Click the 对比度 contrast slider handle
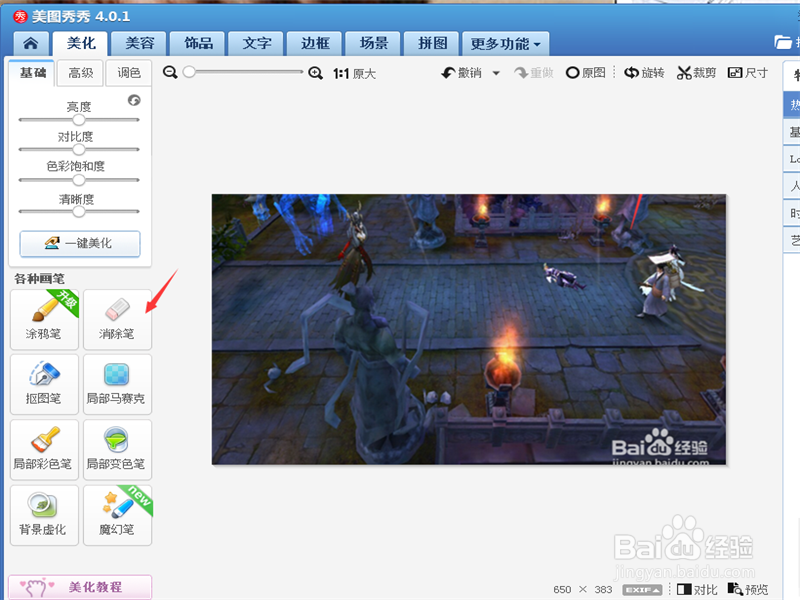This screenshot has height=600, width=800. click(x=79, y=149)
